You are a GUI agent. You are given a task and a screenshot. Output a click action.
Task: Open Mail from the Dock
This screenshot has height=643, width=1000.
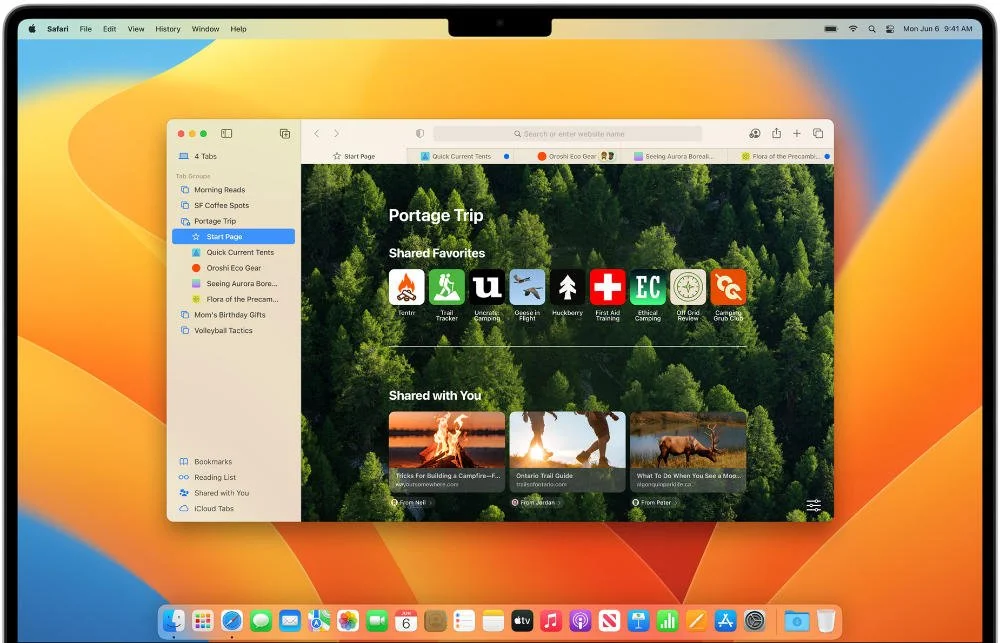point(290,620)
